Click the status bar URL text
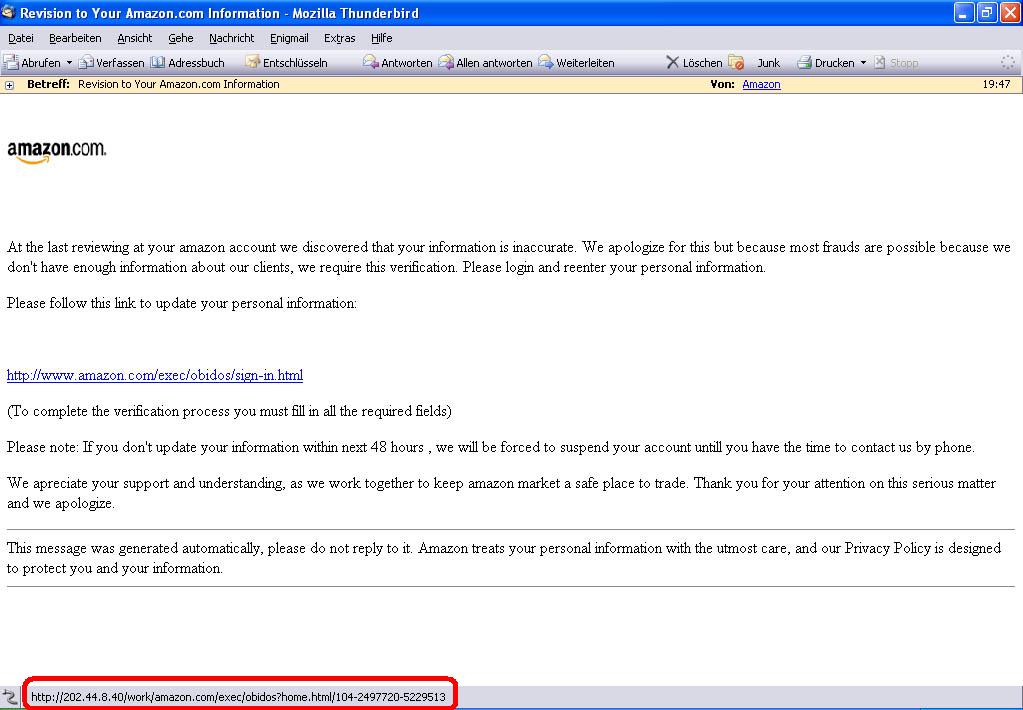The width and height of the screenshot is (1023, 710). click(238, 697)
